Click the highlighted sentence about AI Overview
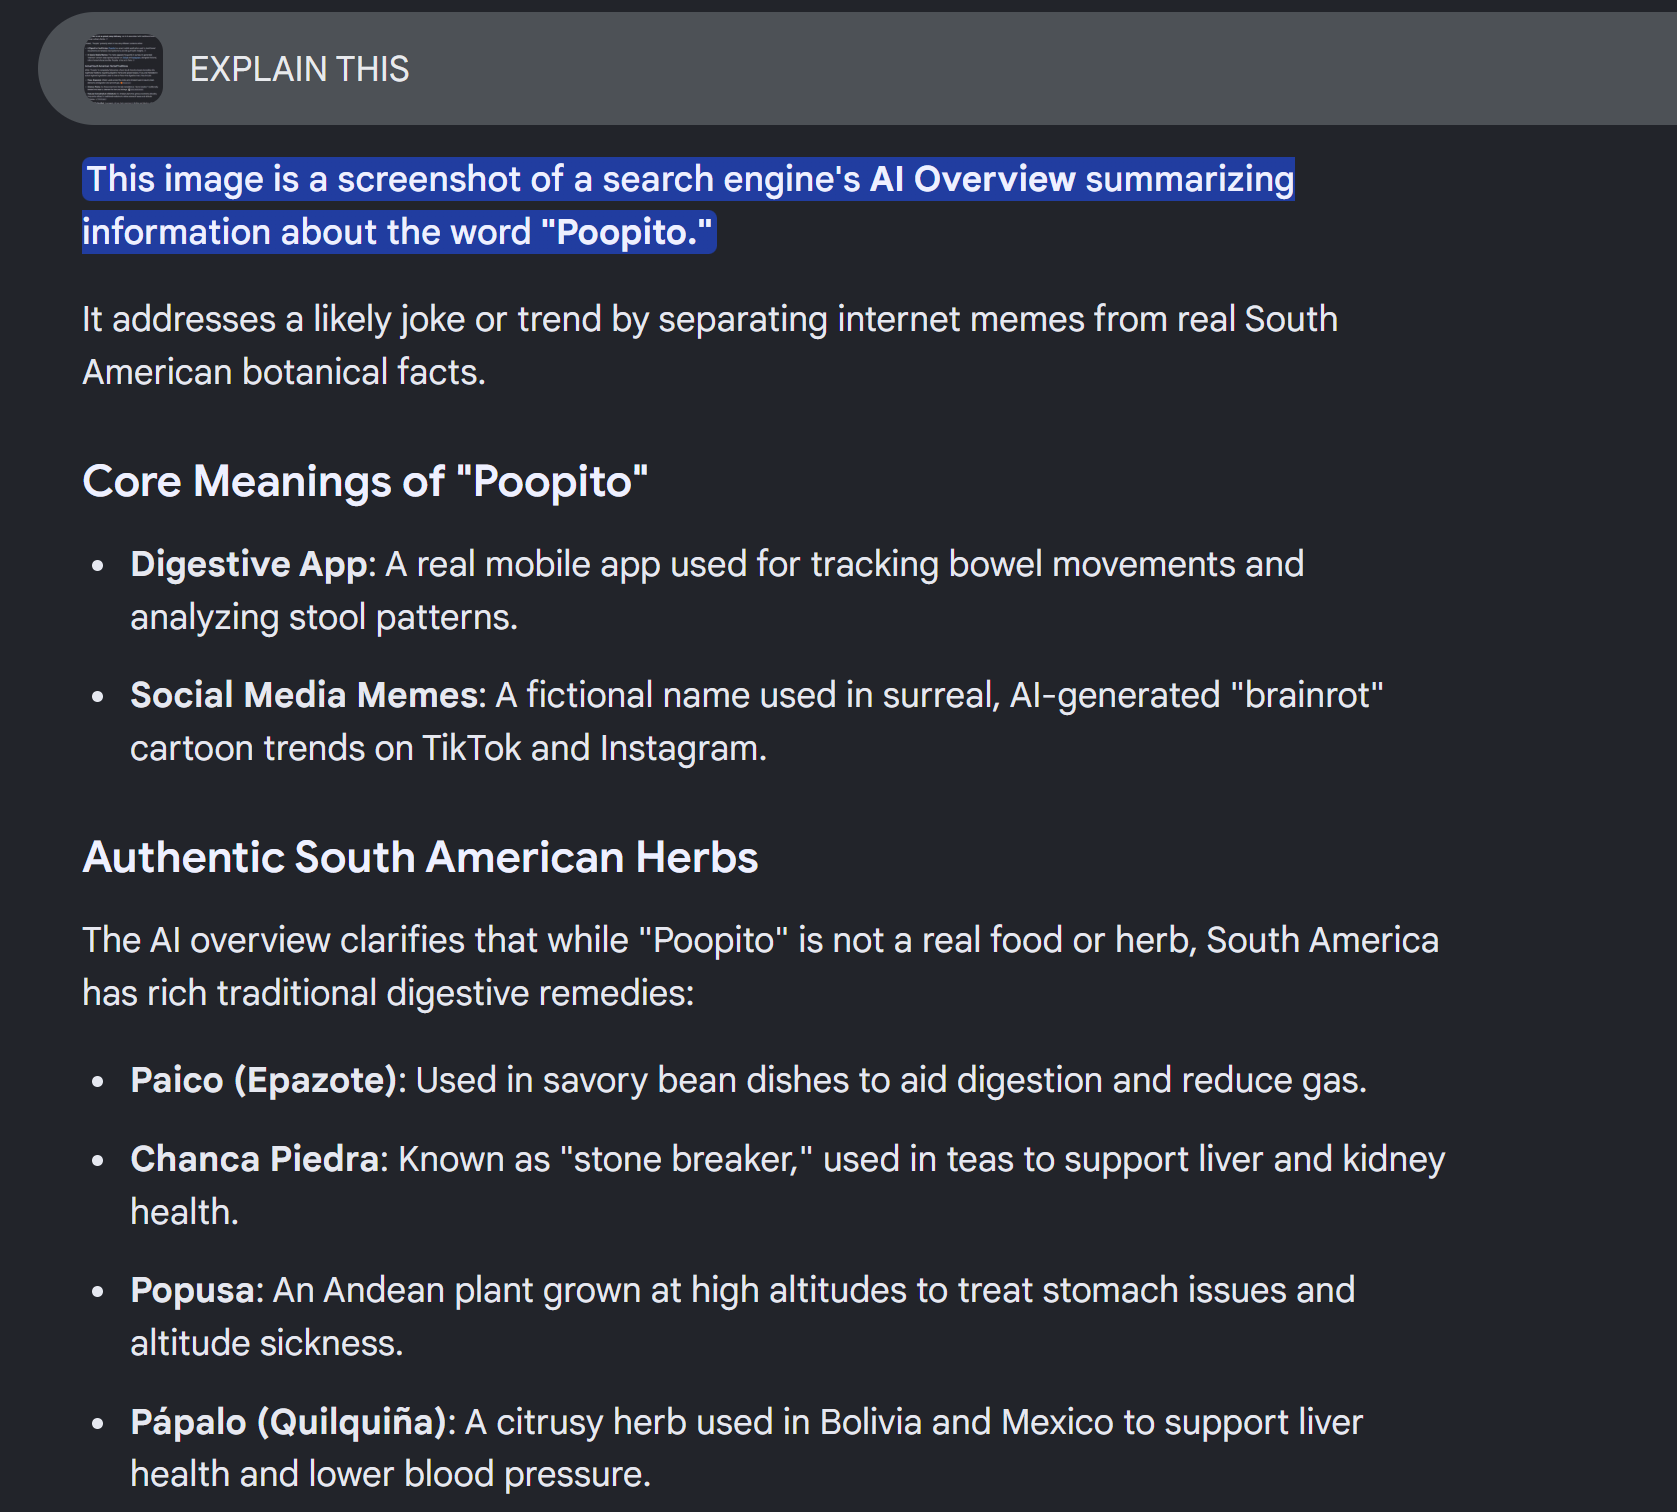This screenshot has width=1677, height=1512. 688,205
